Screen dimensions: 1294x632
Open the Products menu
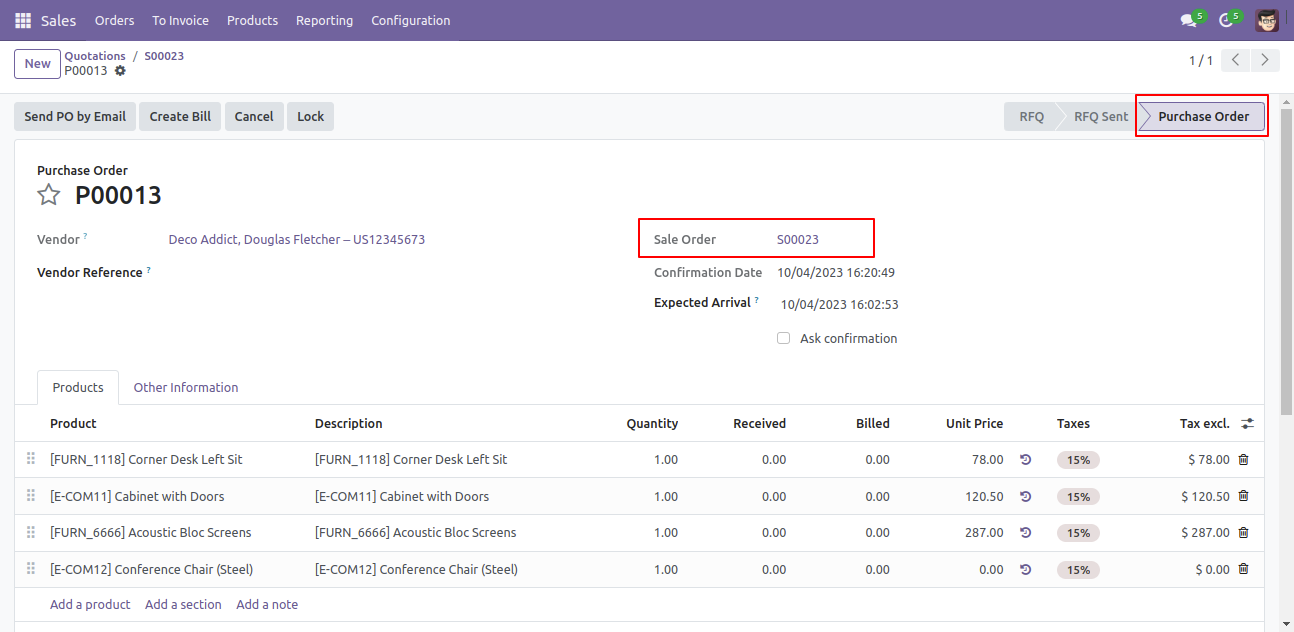(x=252, y=20)
